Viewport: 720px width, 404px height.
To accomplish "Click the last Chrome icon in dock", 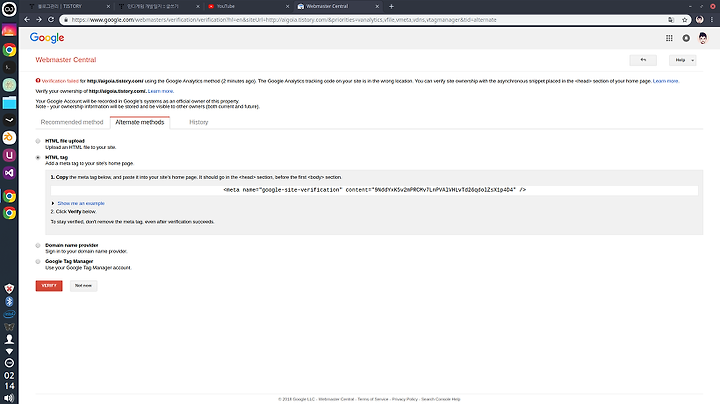I will tap(9, 213).
